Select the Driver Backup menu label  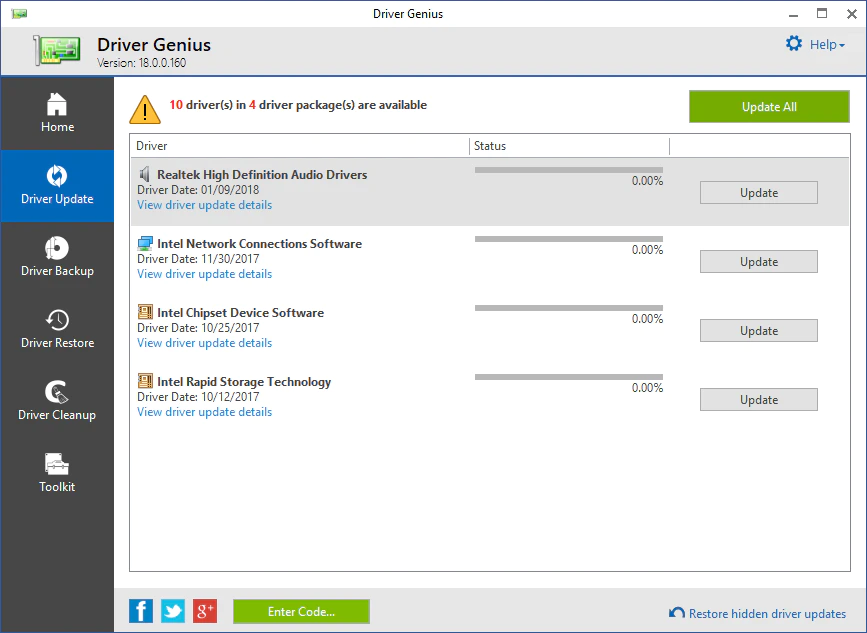click(58, 271)
